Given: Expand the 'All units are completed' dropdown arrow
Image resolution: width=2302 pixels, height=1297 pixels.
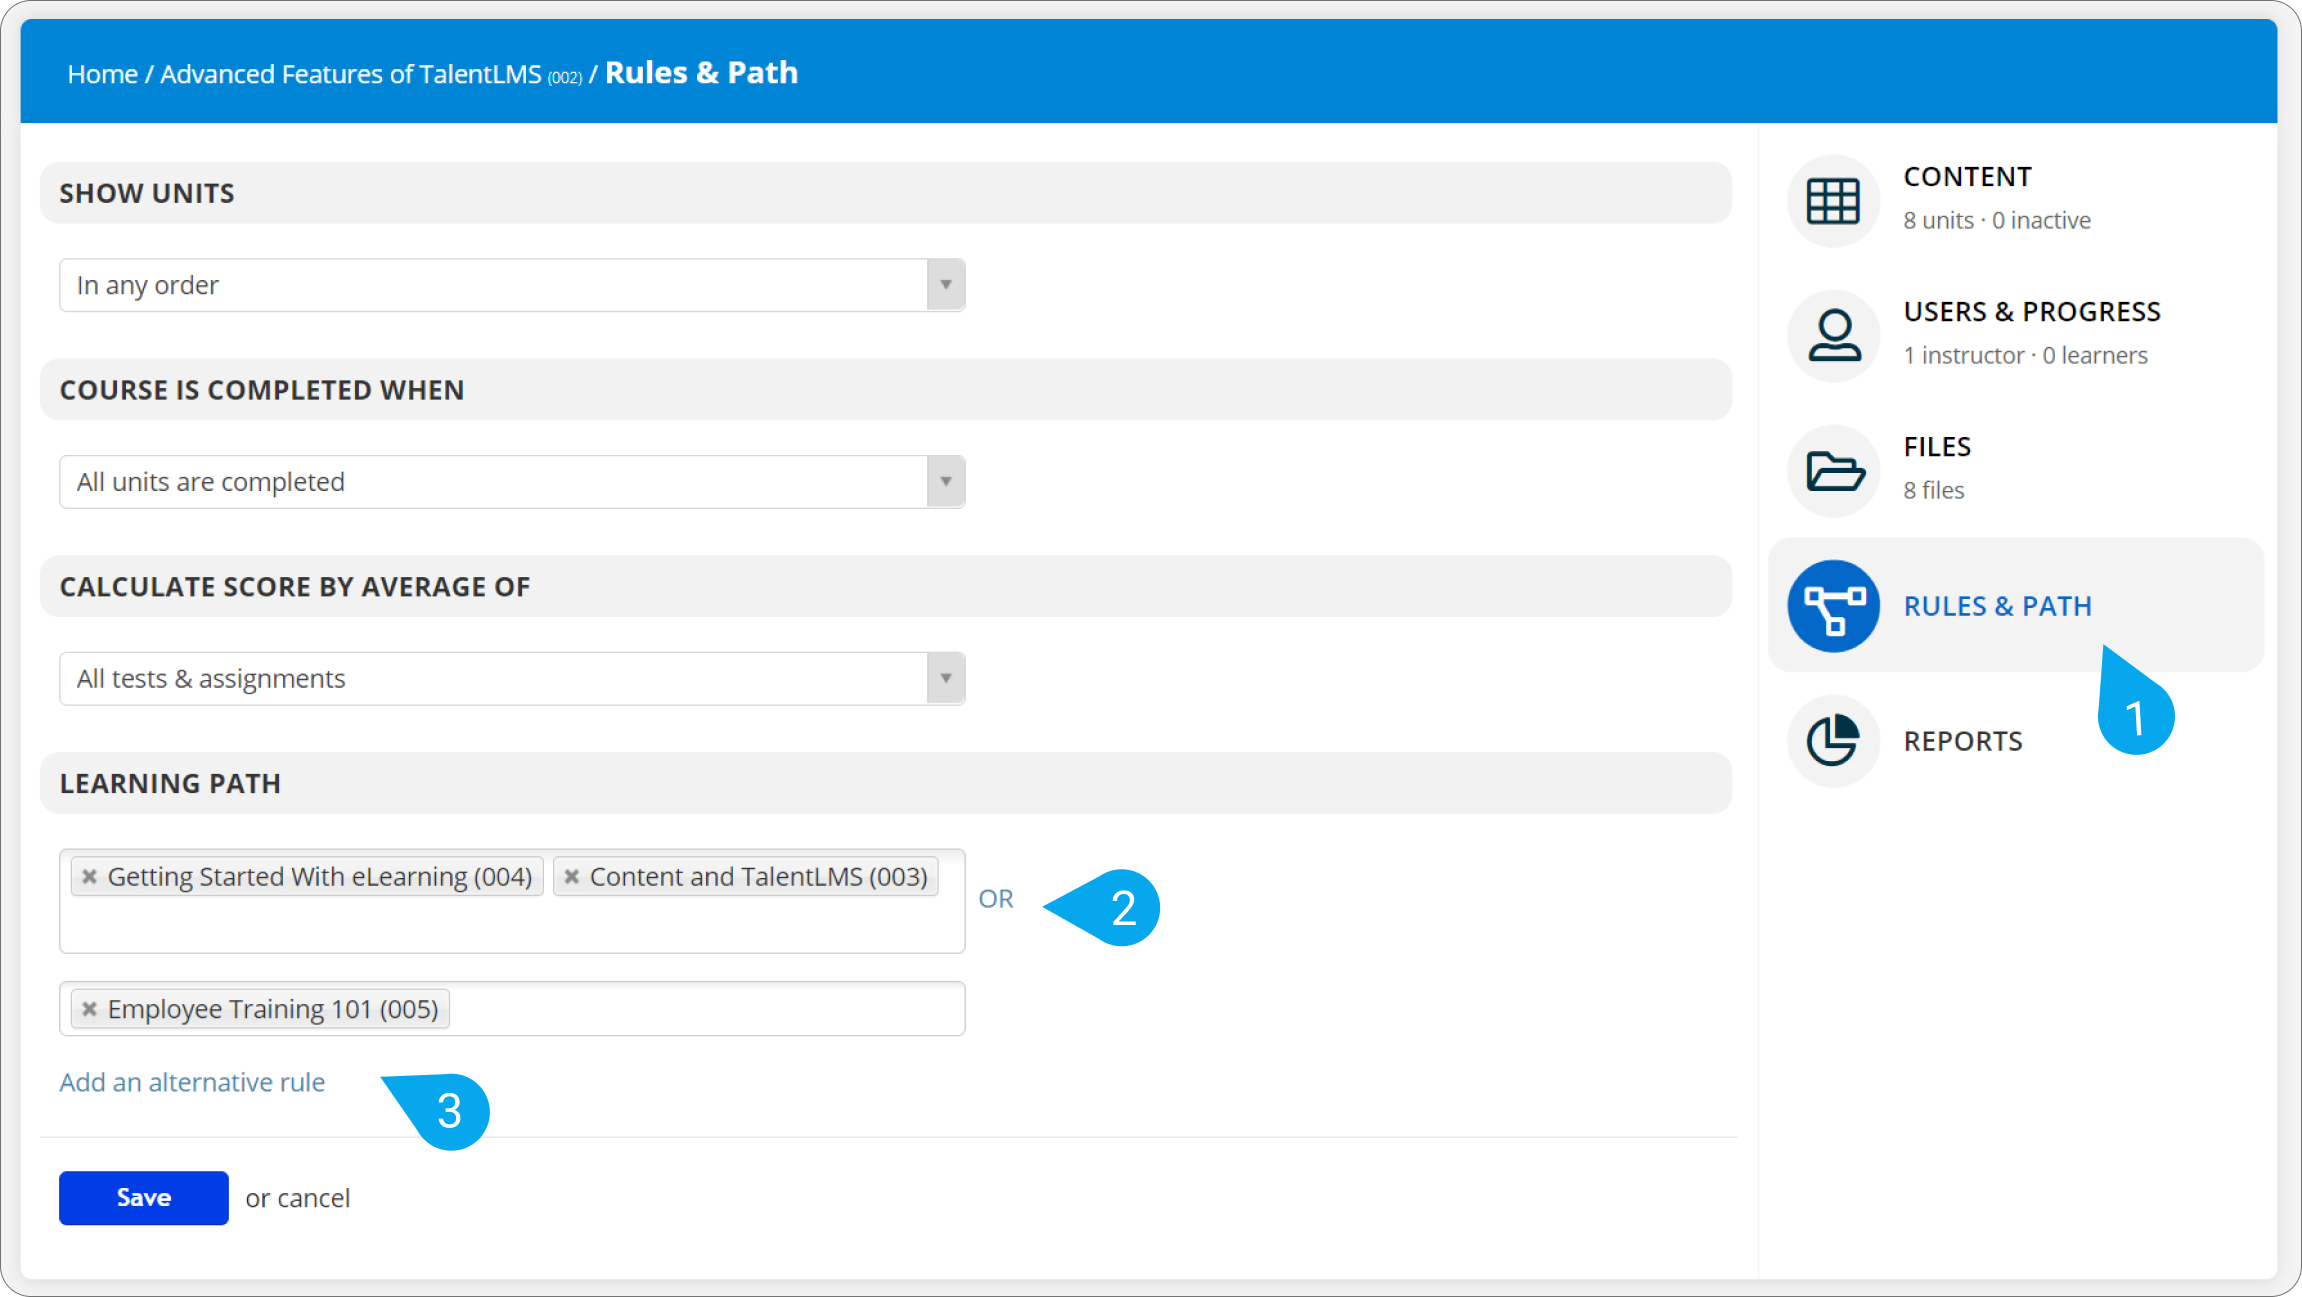Looking at the screenshot, I should [x=945, y=482].
